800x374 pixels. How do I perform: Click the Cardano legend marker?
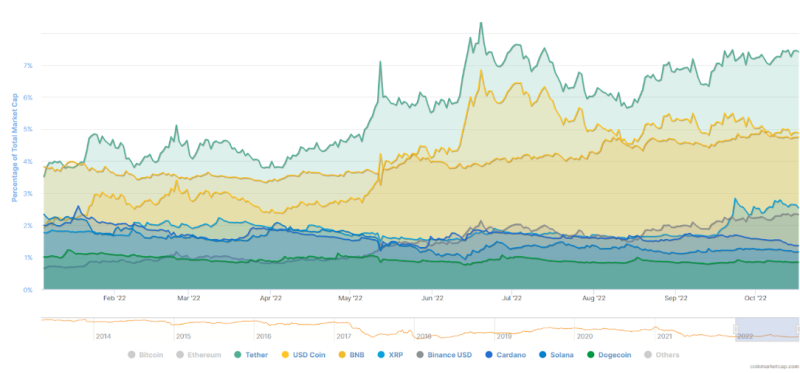(488, 355)
